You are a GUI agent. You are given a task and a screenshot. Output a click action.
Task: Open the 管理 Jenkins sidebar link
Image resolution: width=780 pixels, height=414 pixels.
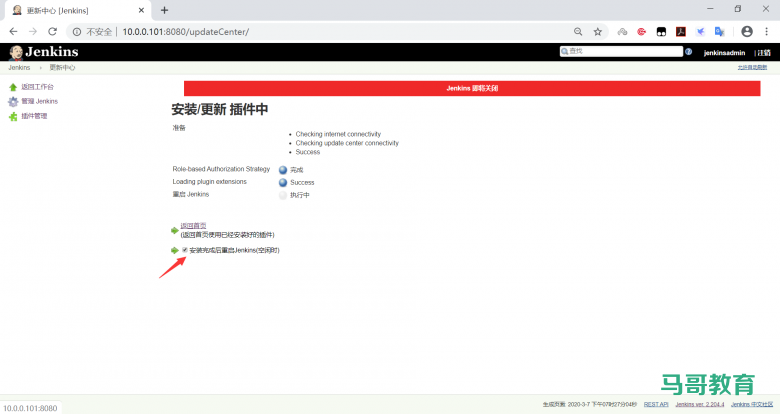pyautogui.click(x=40, y=101)
